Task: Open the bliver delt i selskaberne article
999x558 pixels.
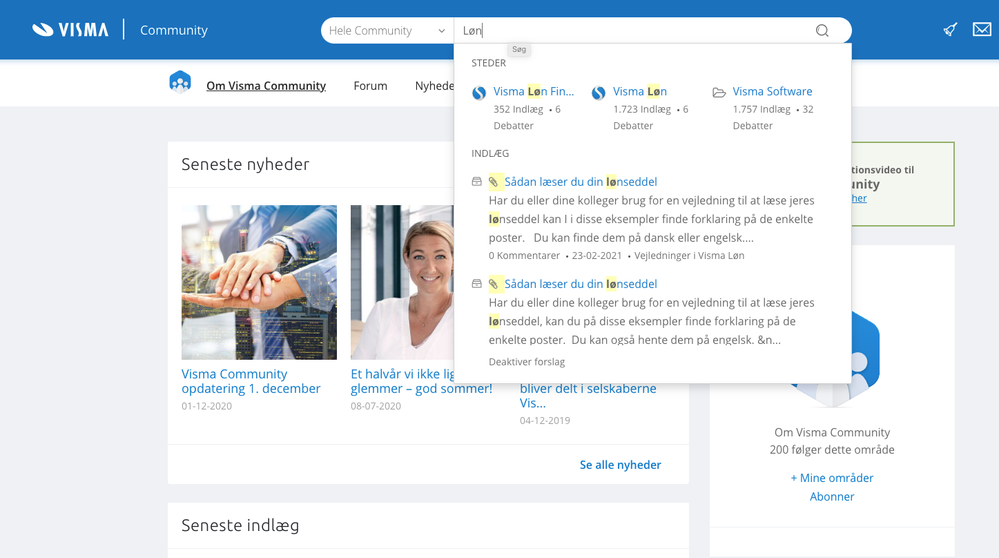Action: click(x=587, y=395)
